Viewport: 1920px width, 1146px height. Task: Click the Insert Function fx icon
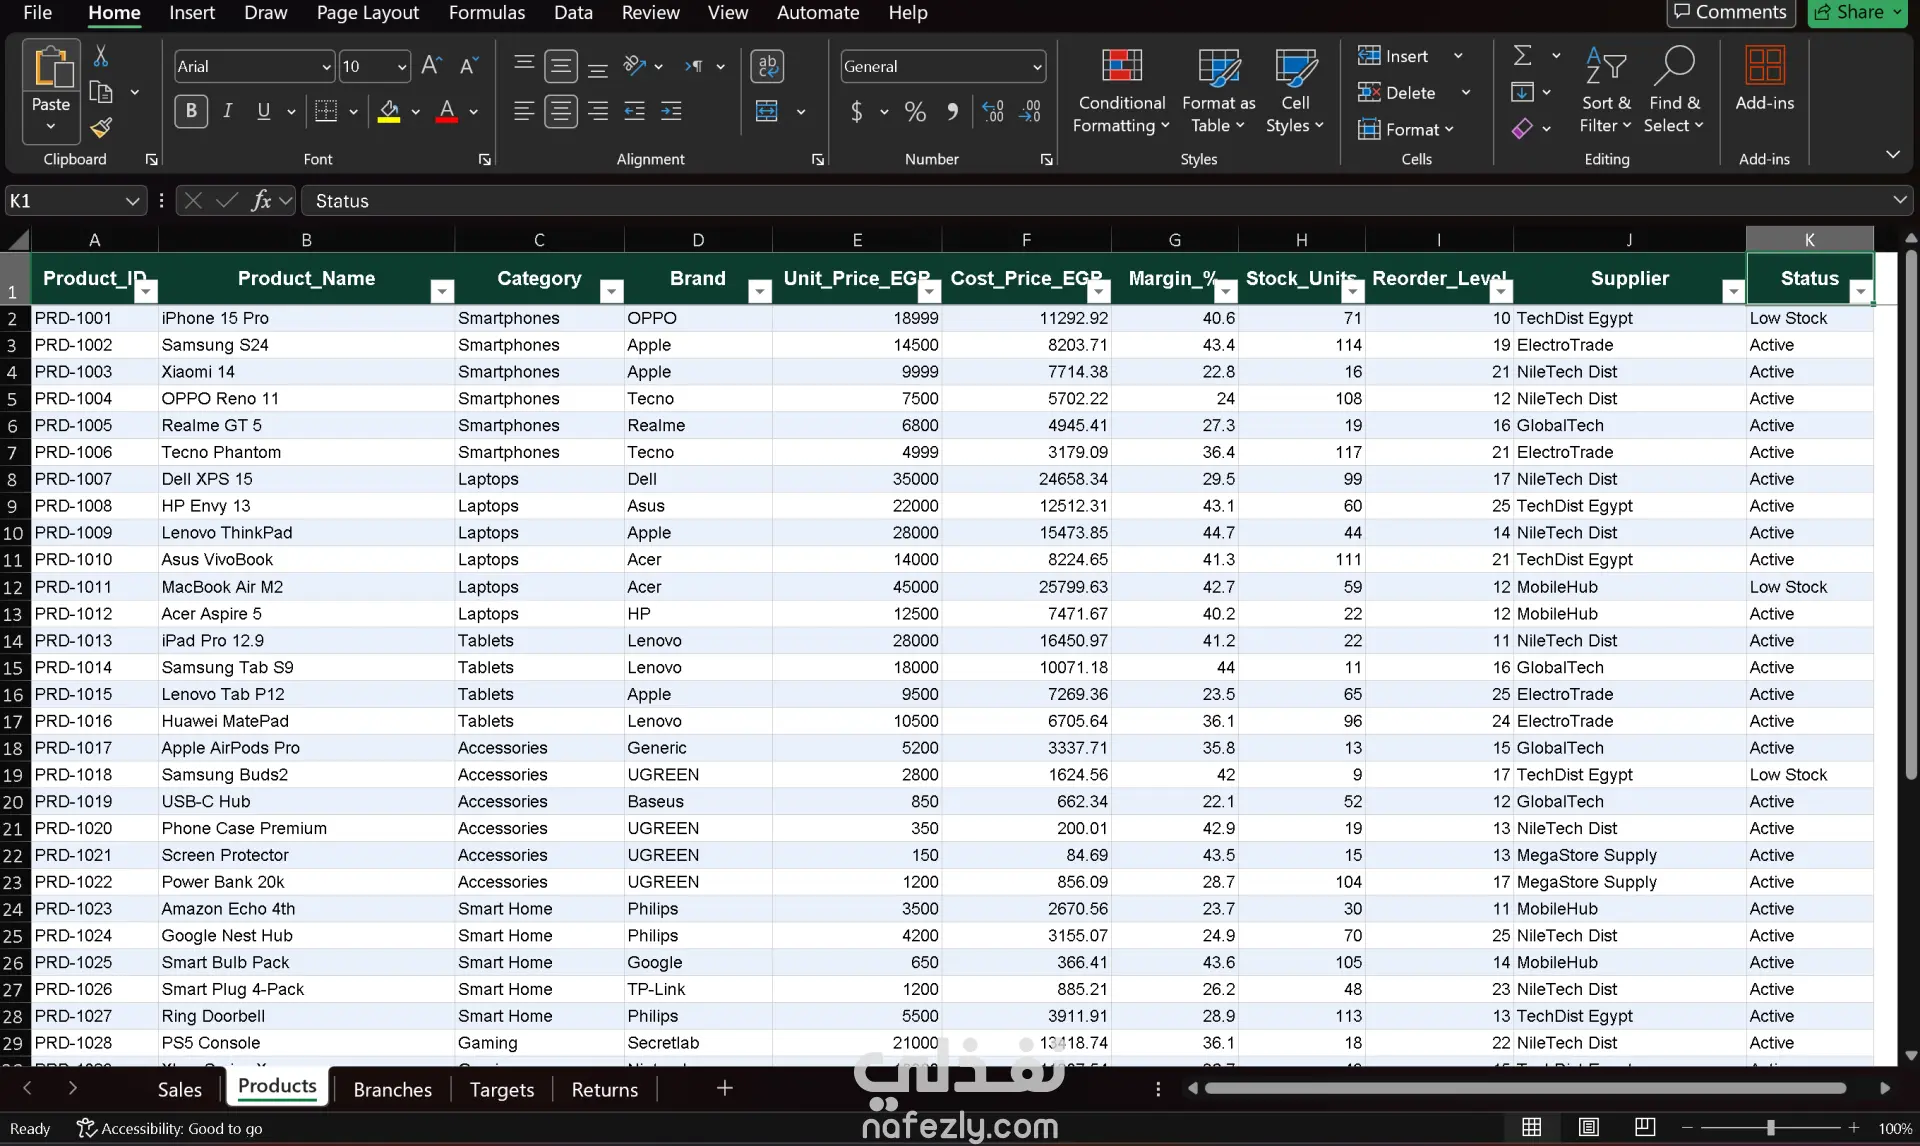[x=261, y=201]
